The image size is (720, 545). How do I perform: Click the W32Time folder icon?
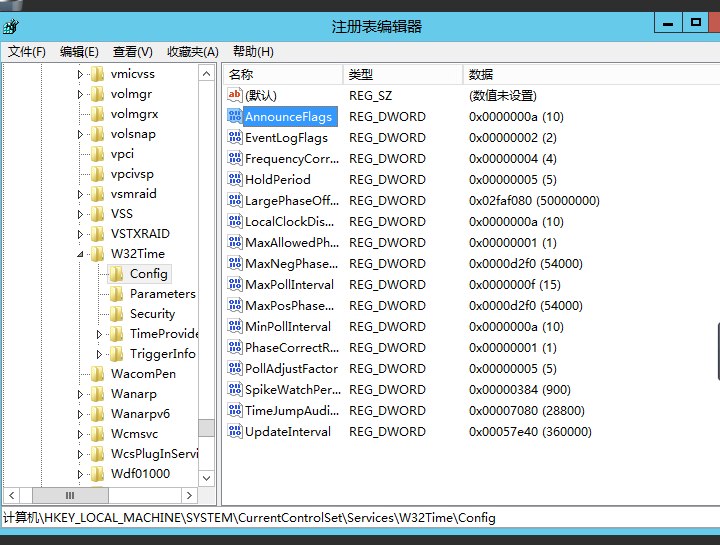coord(97,254)
